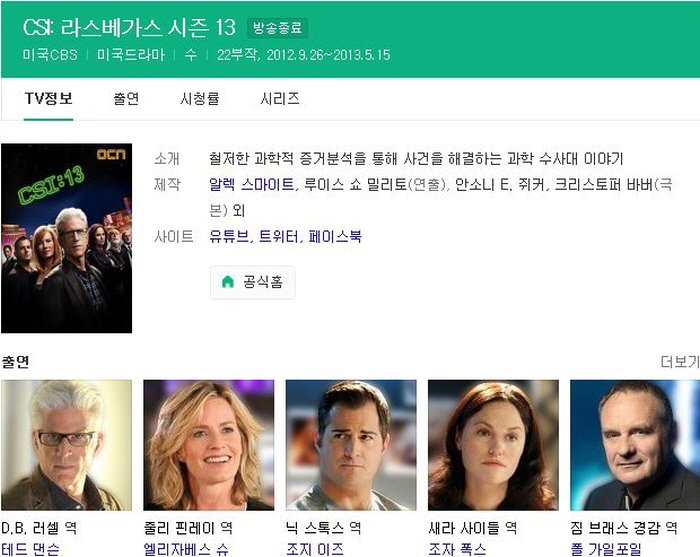Open the 짐 브래스 경감 actor photo
Screen dimensions: 700x557
pyautogui.click(x=635, y=445)
